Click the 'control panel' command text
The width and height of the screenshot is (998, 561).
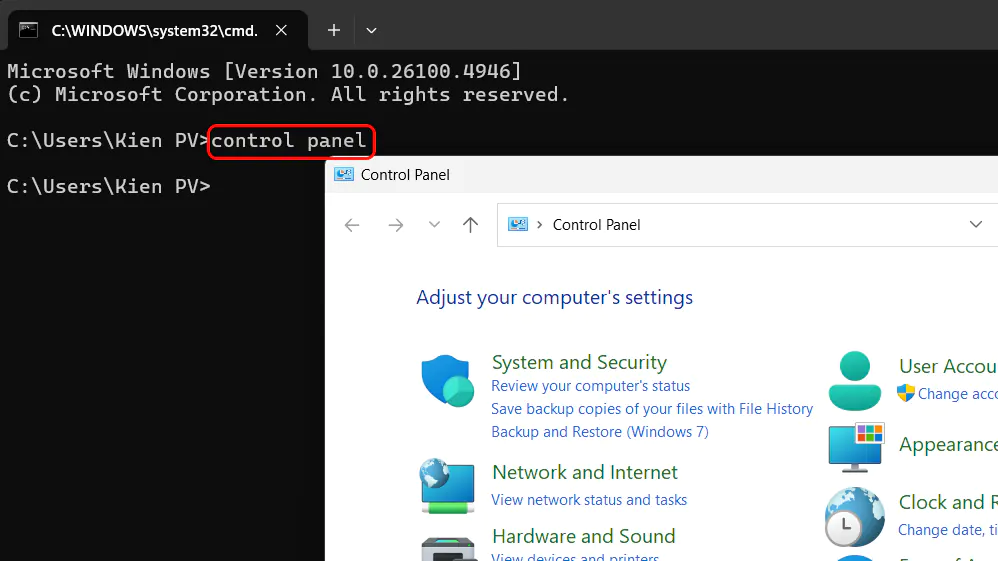pyautogui.click(x=289, y=141)
